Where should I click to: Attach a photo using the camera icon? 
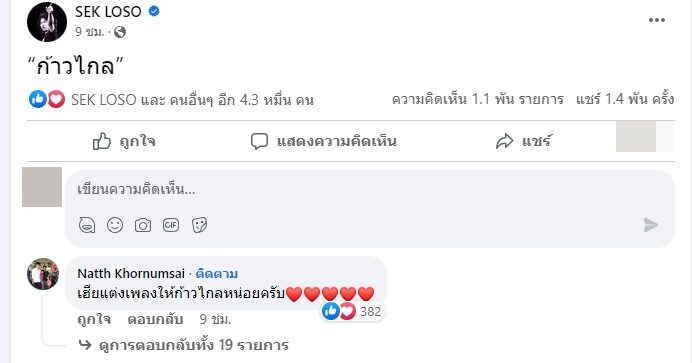pos(143,225)
